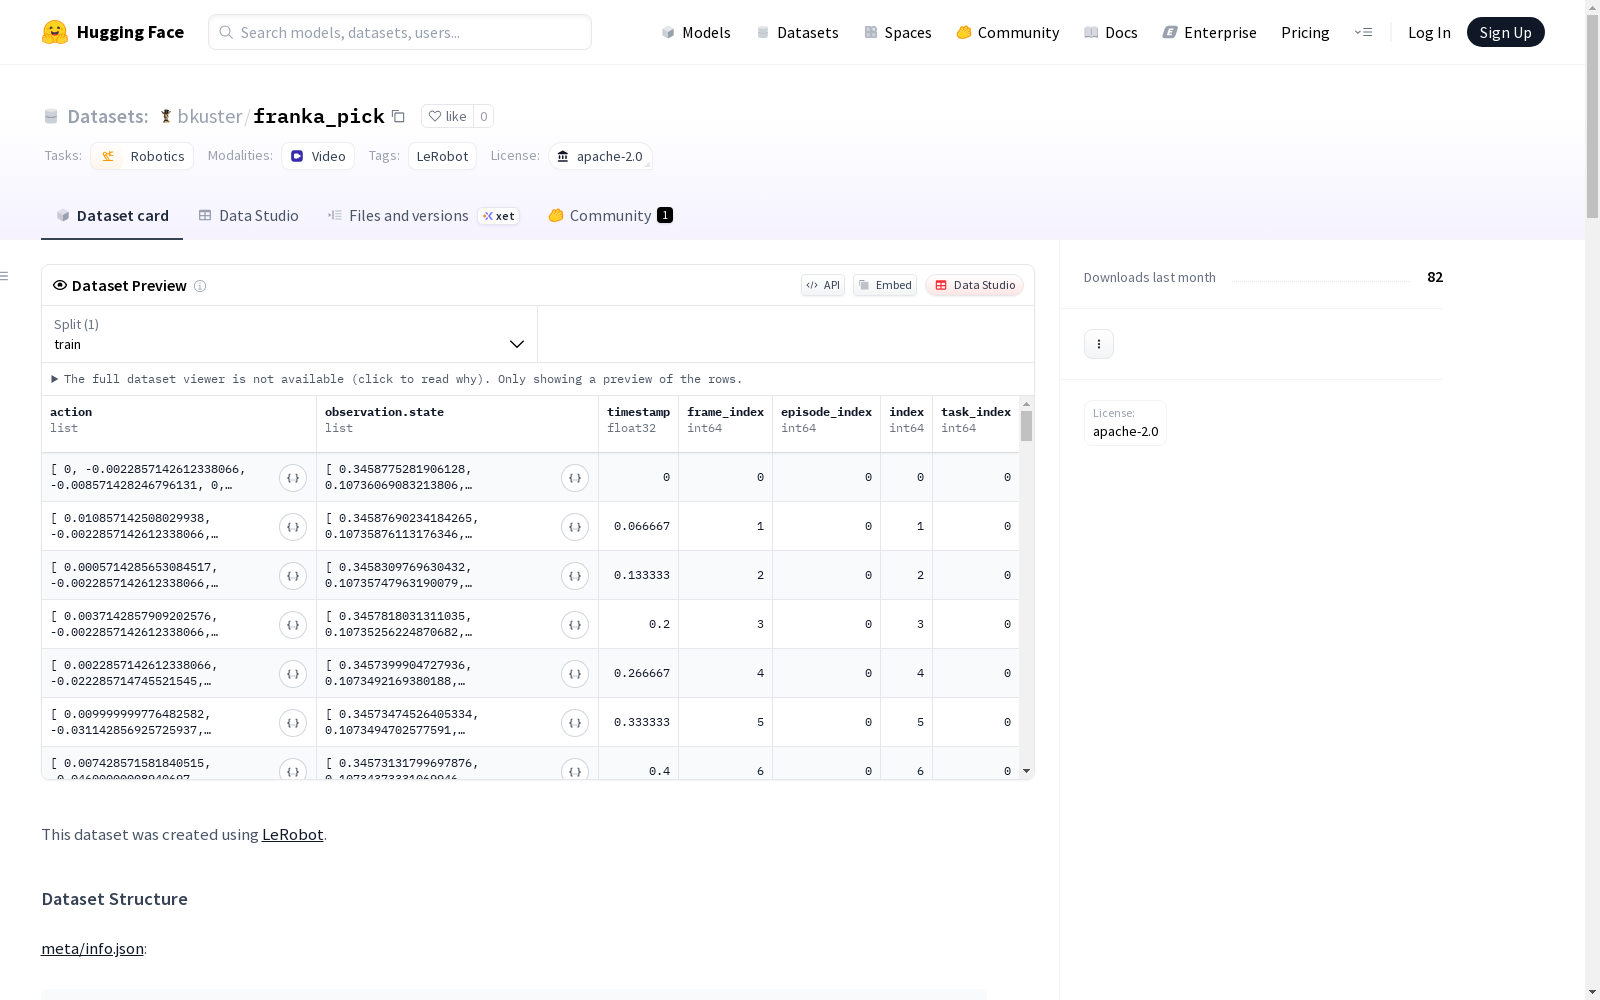Viewport: 1600px width, 1000px height.
Task: Click the Downloads last month count 82
Action: pyautogui.click(x=1435, y=277)
